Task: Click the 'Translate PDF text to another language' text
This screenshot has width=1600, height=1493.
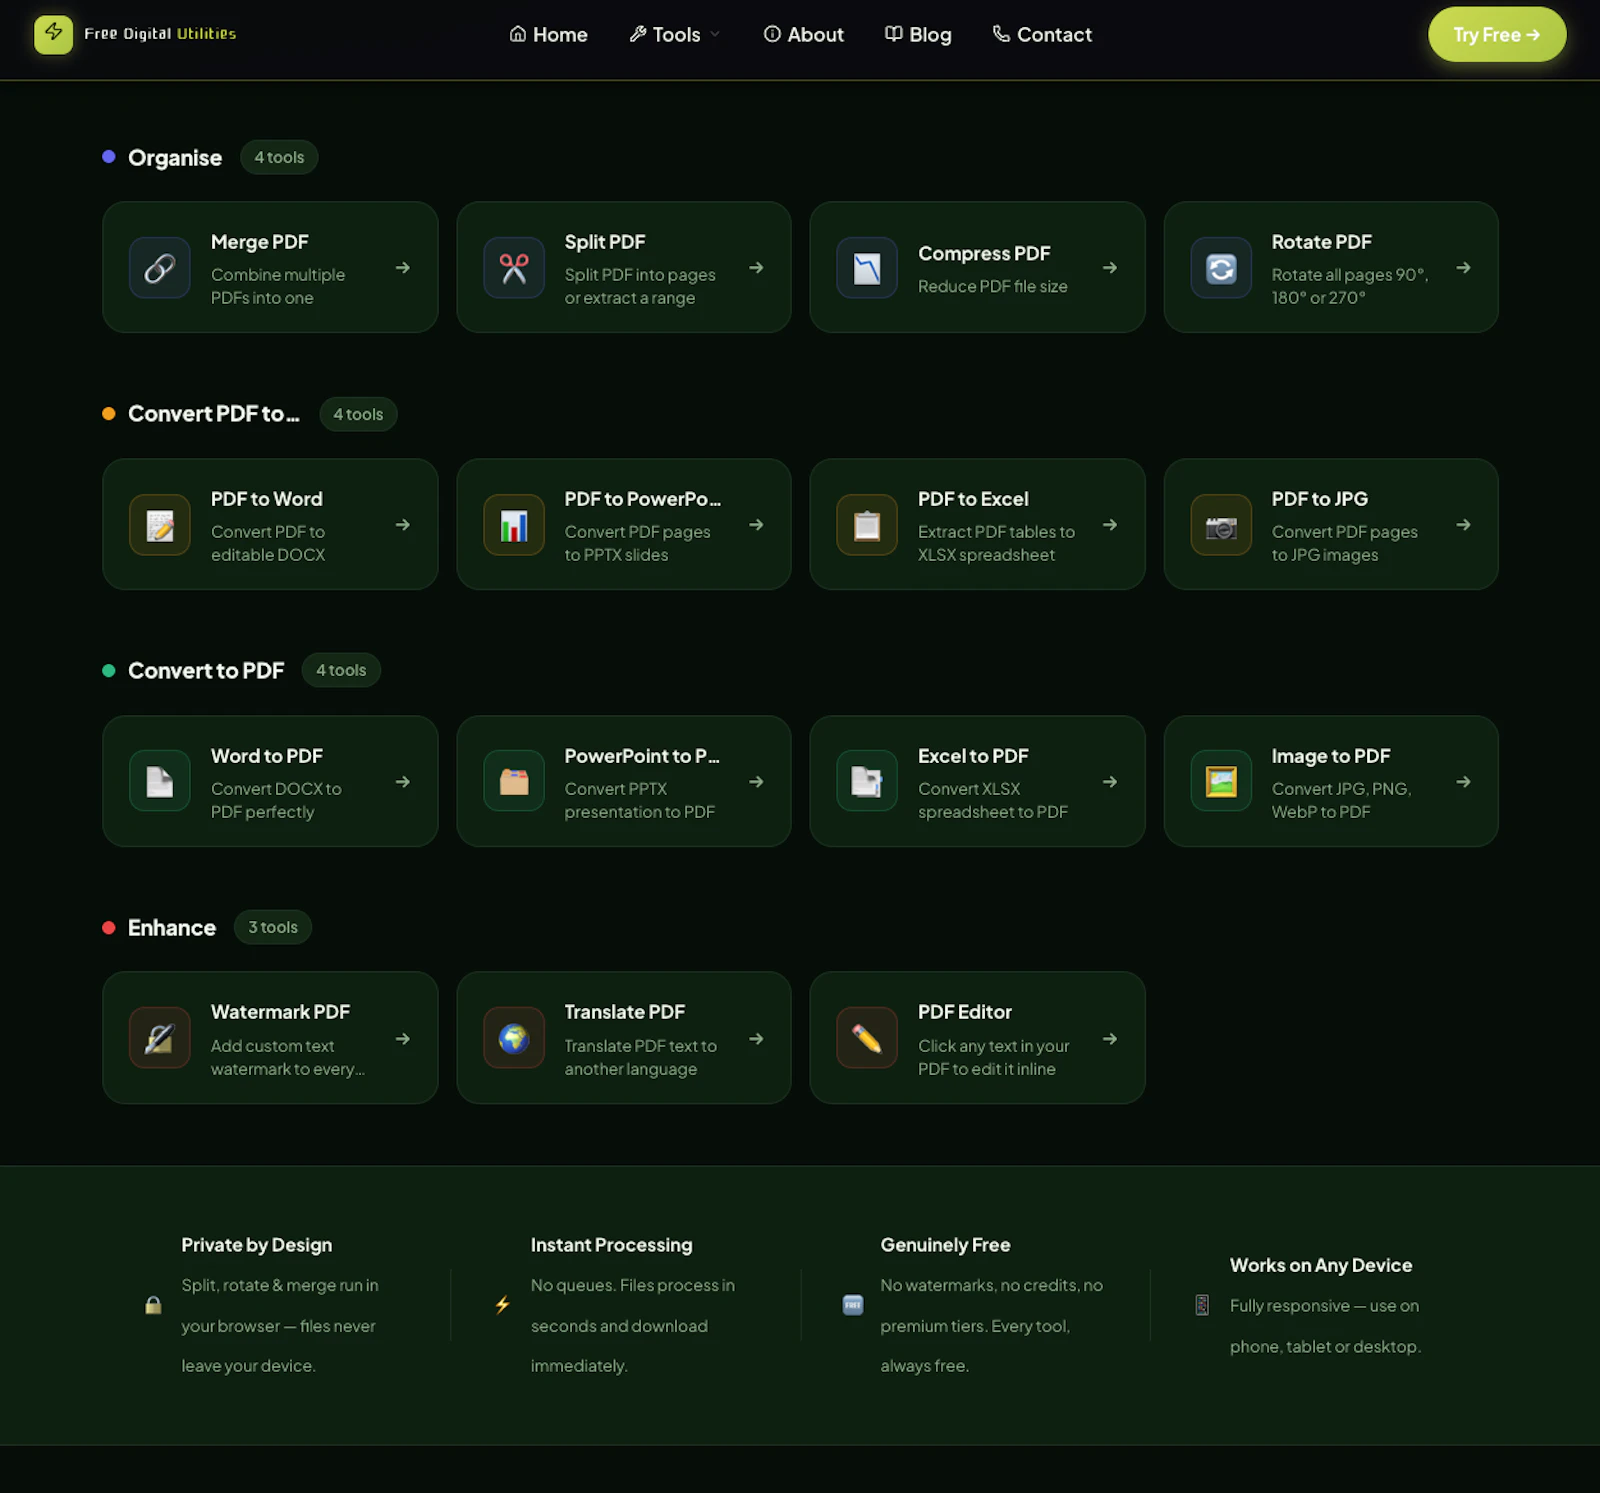Action: tap(640, 1057)
